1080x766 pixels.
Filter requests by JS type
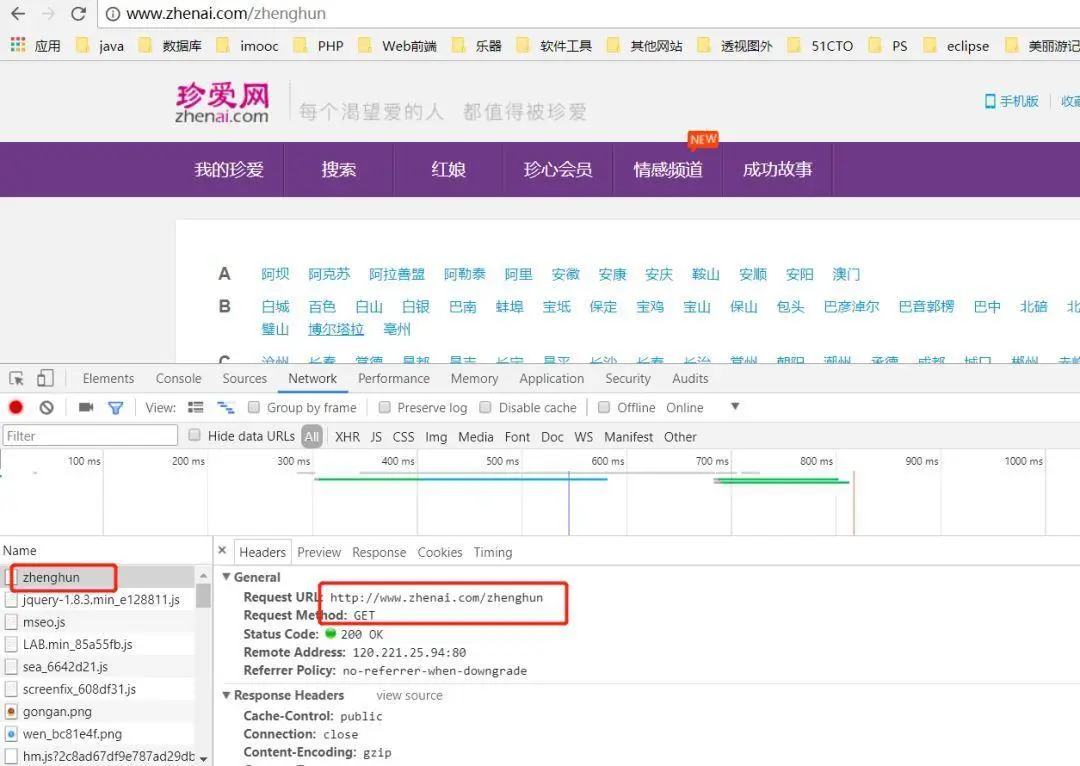[x=376, y=437]
